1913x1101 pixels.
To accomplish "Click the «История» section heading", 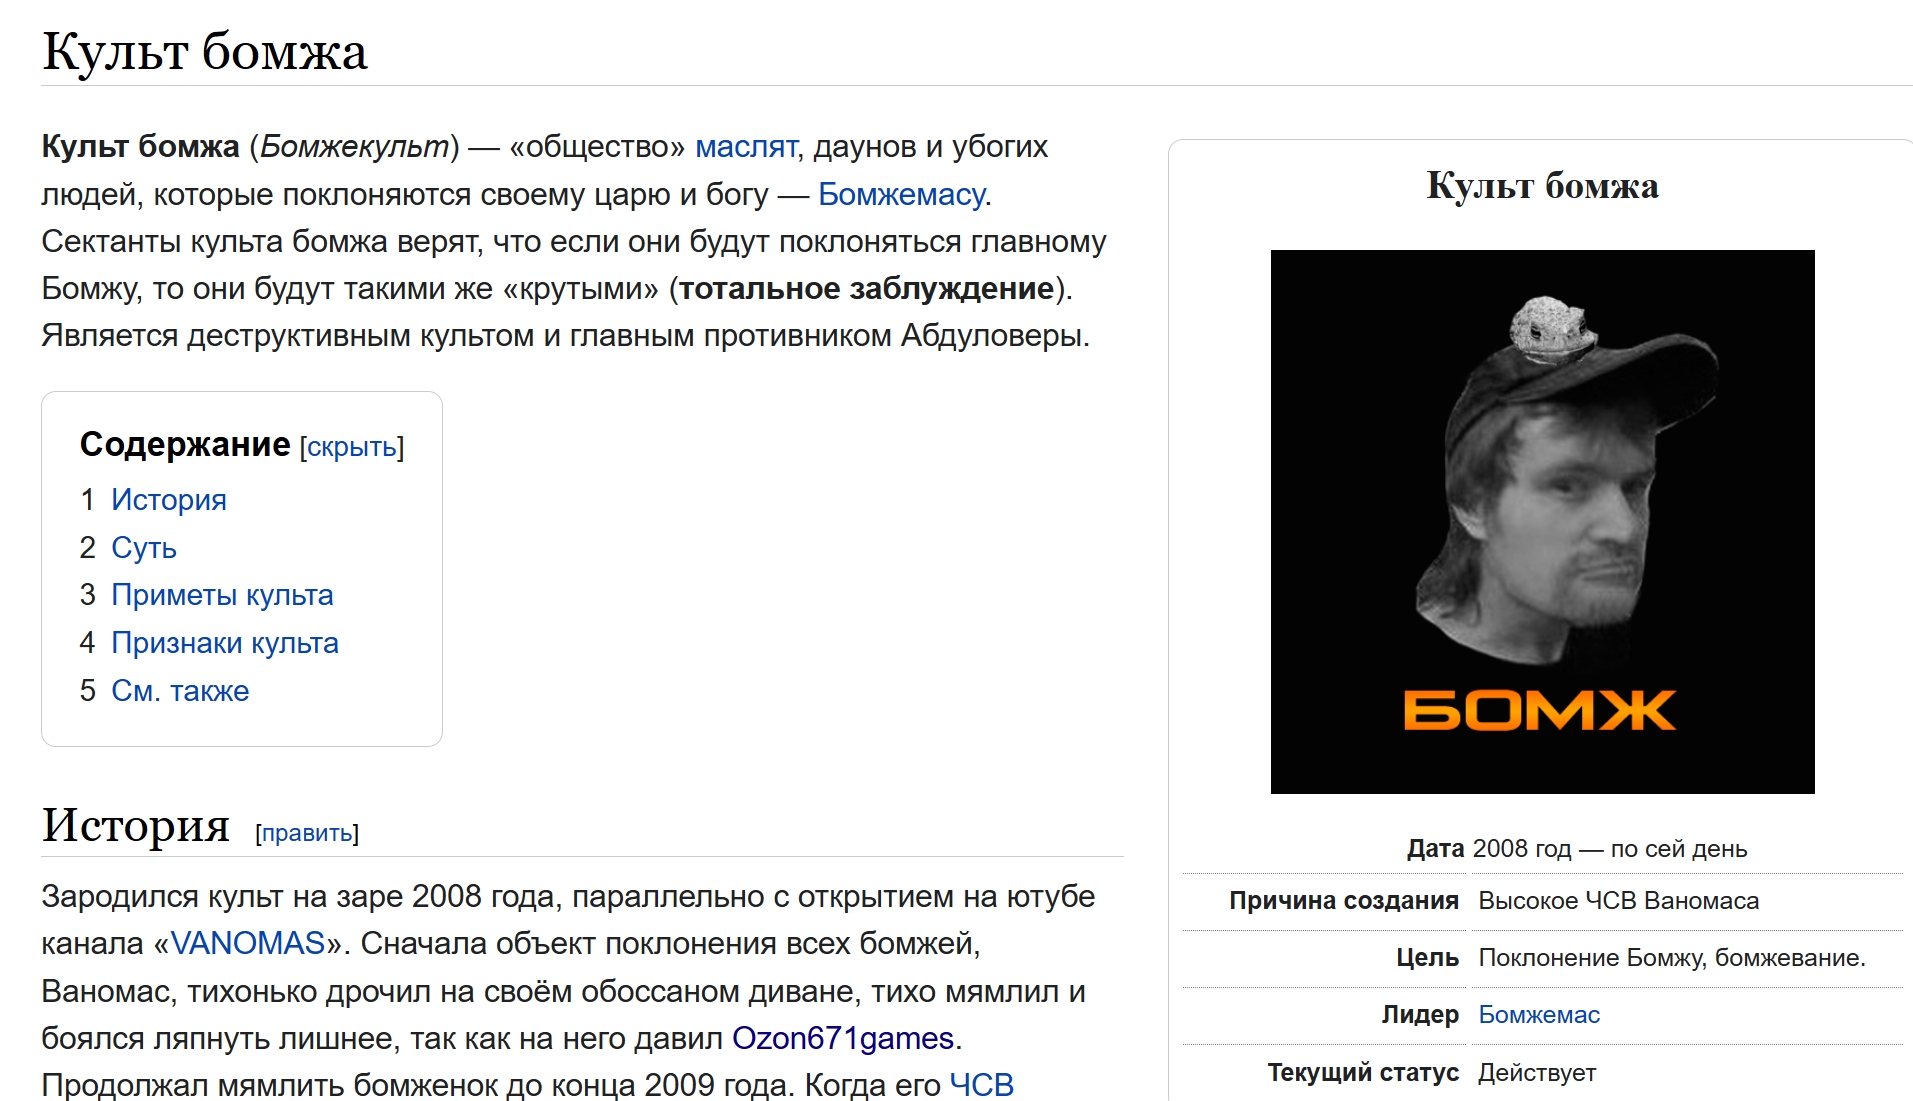I will coord(136,826).
